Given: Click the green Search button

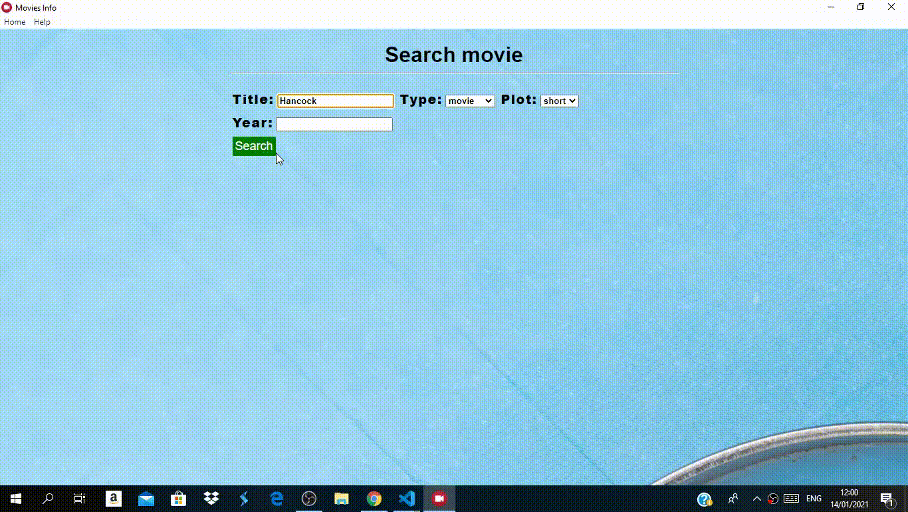Looking at the screenshot, I should [x=254, y=146].
